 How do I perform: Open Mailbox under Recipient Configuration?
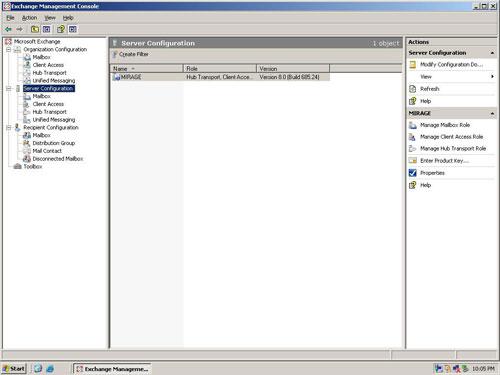[42, 135]
